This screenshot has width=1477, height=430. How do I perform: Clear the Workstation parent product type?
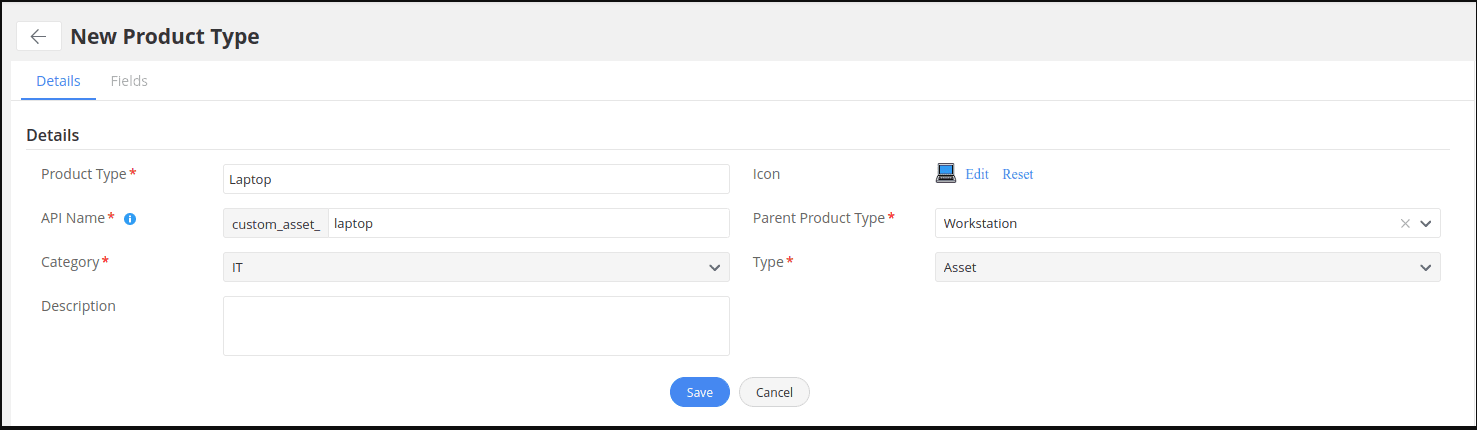click(x=1405, y=223)
